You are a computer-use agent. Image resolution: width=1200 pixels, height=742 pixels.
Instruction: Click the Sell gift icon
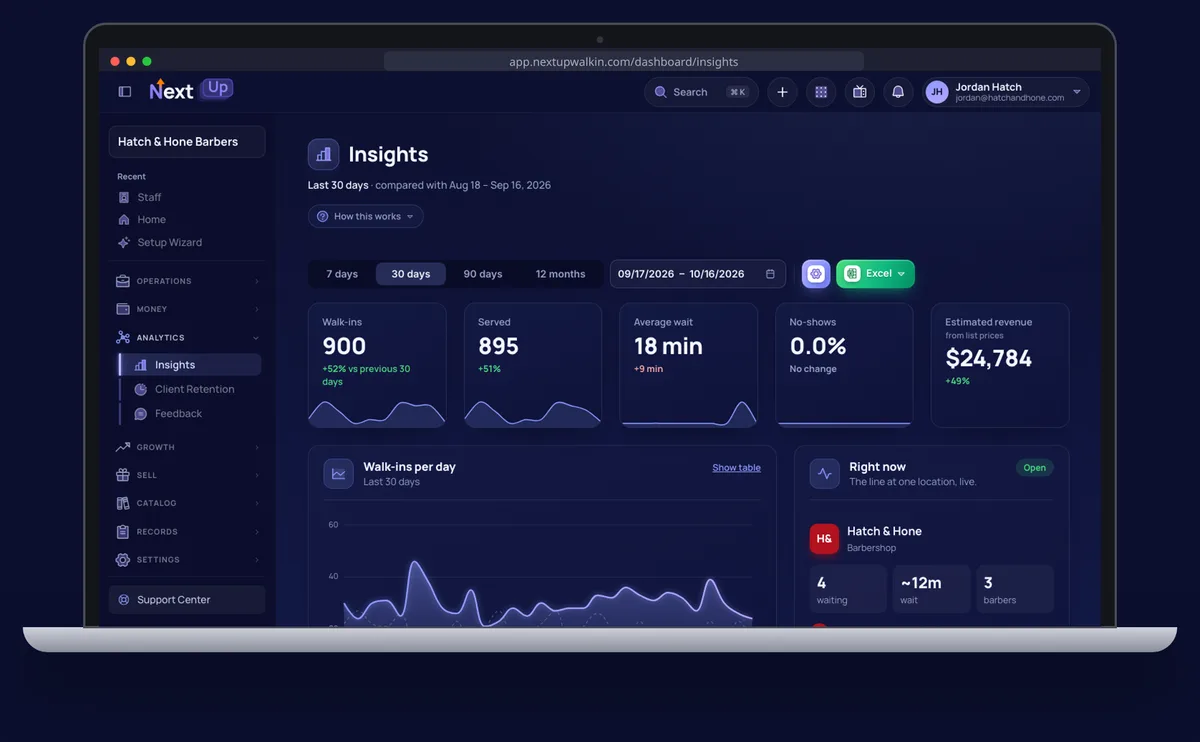[123, 475]
